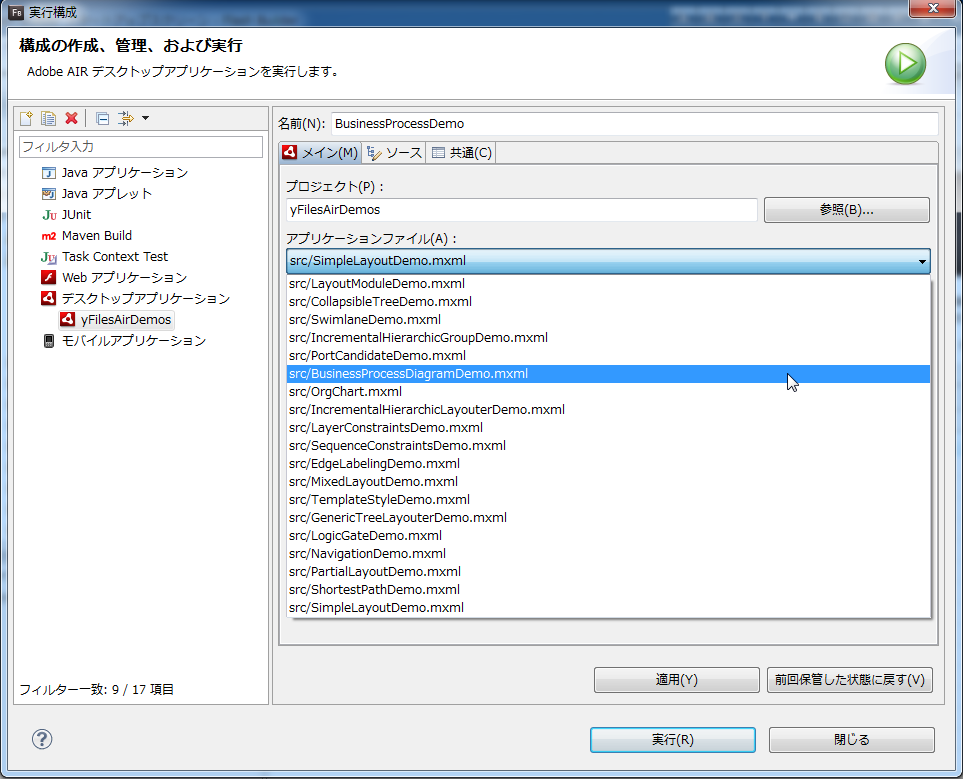Select Maven Build configuration type
963x779 pixels.
87,235
